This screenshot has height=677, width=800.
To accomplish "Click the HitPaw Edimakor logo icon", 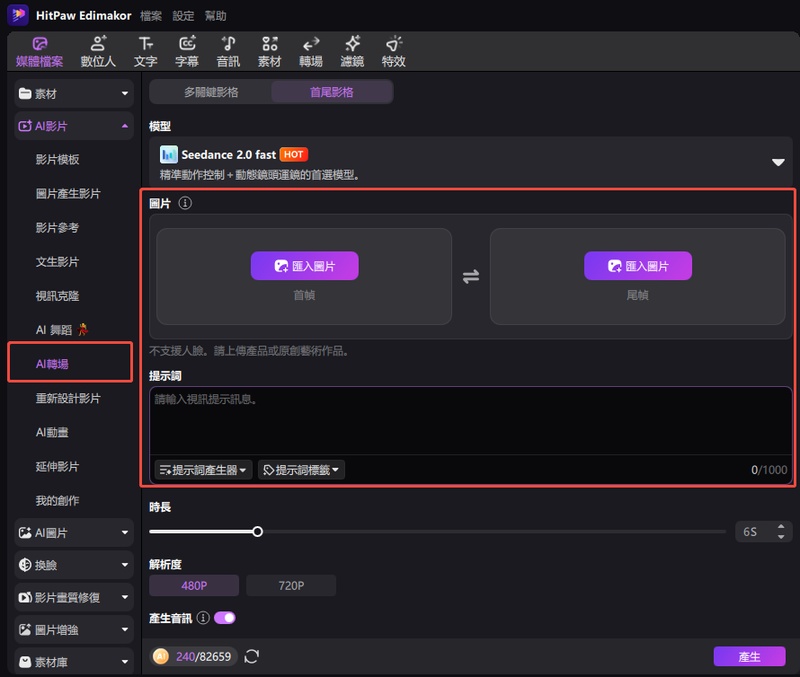I will tap(18, 15).
